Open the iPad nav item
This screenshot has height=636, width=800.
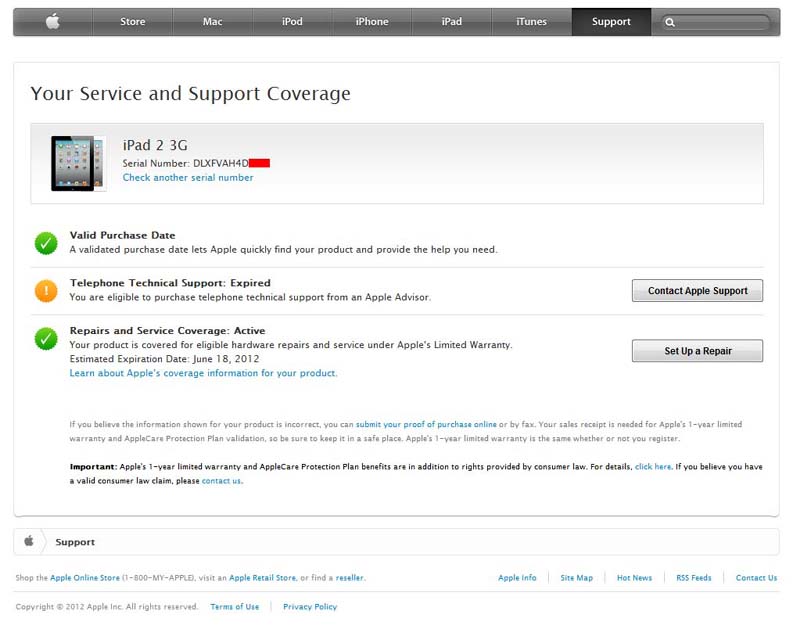(x=452, y=21)
